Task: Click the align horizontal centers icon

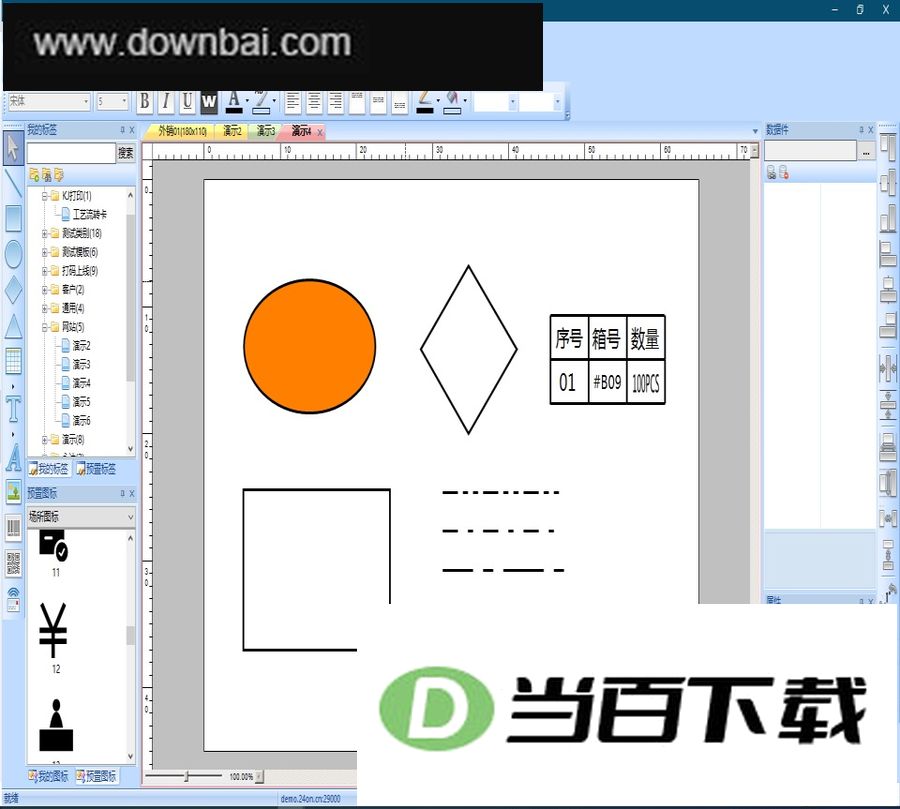Action: pos(887,289)
